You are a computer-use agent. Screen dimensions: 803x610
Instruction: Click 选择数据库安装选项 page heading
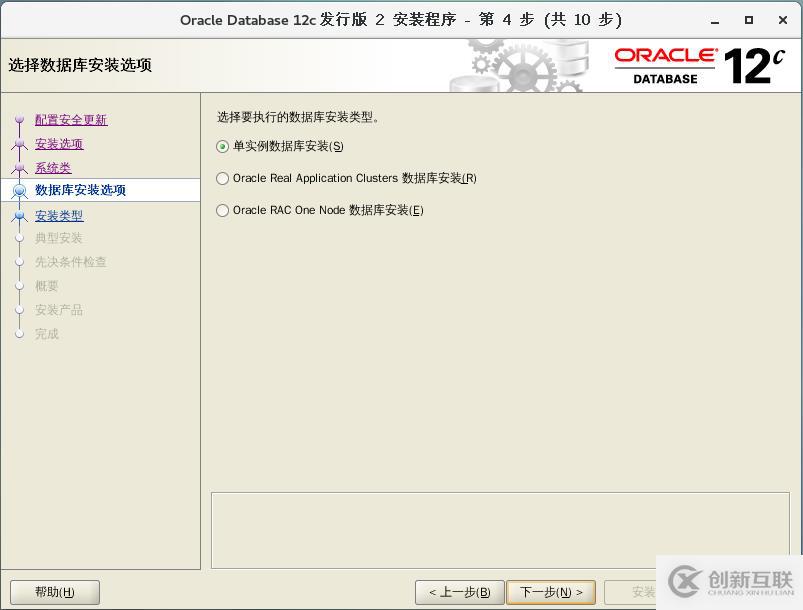[80, 65]
